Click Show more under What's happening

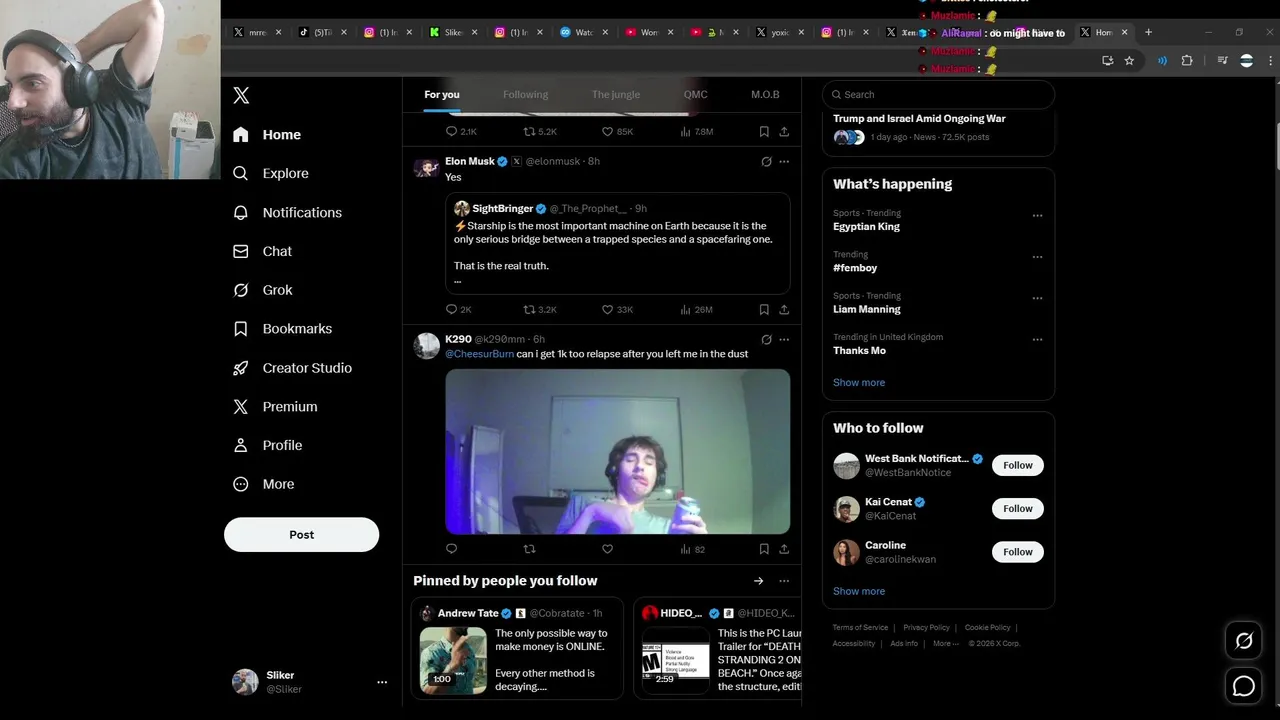(x=859, y=382)
